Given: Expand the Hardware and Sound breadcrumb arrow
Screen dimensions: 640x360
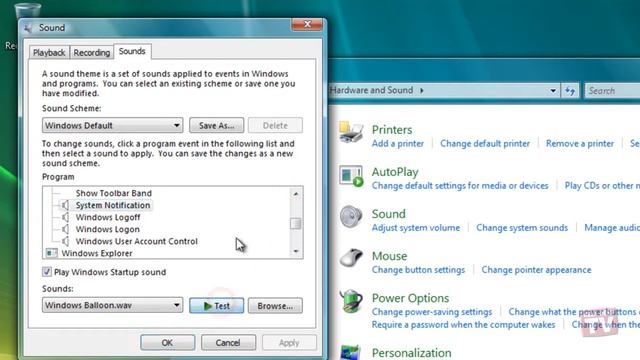Looking at the screenshot, I should 422,91.
